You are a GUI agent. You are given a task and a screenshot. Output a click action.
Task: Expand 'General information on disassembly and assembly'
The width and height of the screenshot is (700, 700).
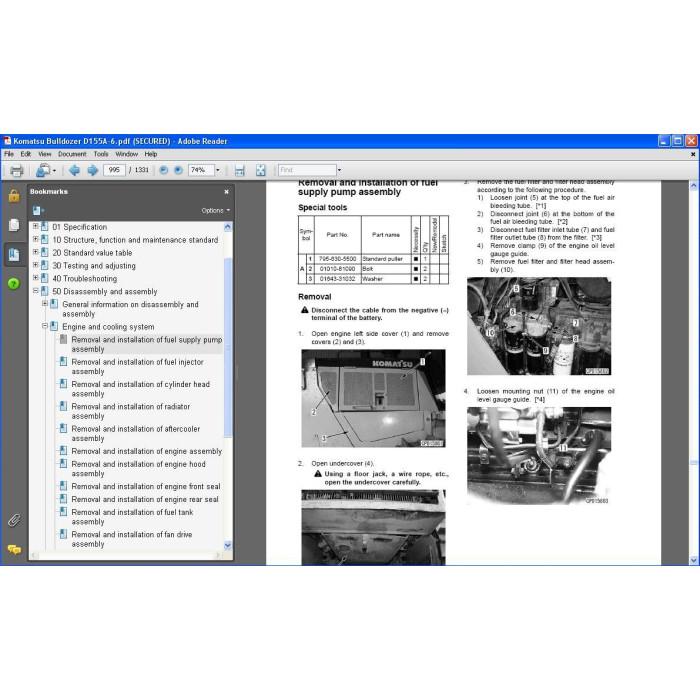[x=45, y=304]
